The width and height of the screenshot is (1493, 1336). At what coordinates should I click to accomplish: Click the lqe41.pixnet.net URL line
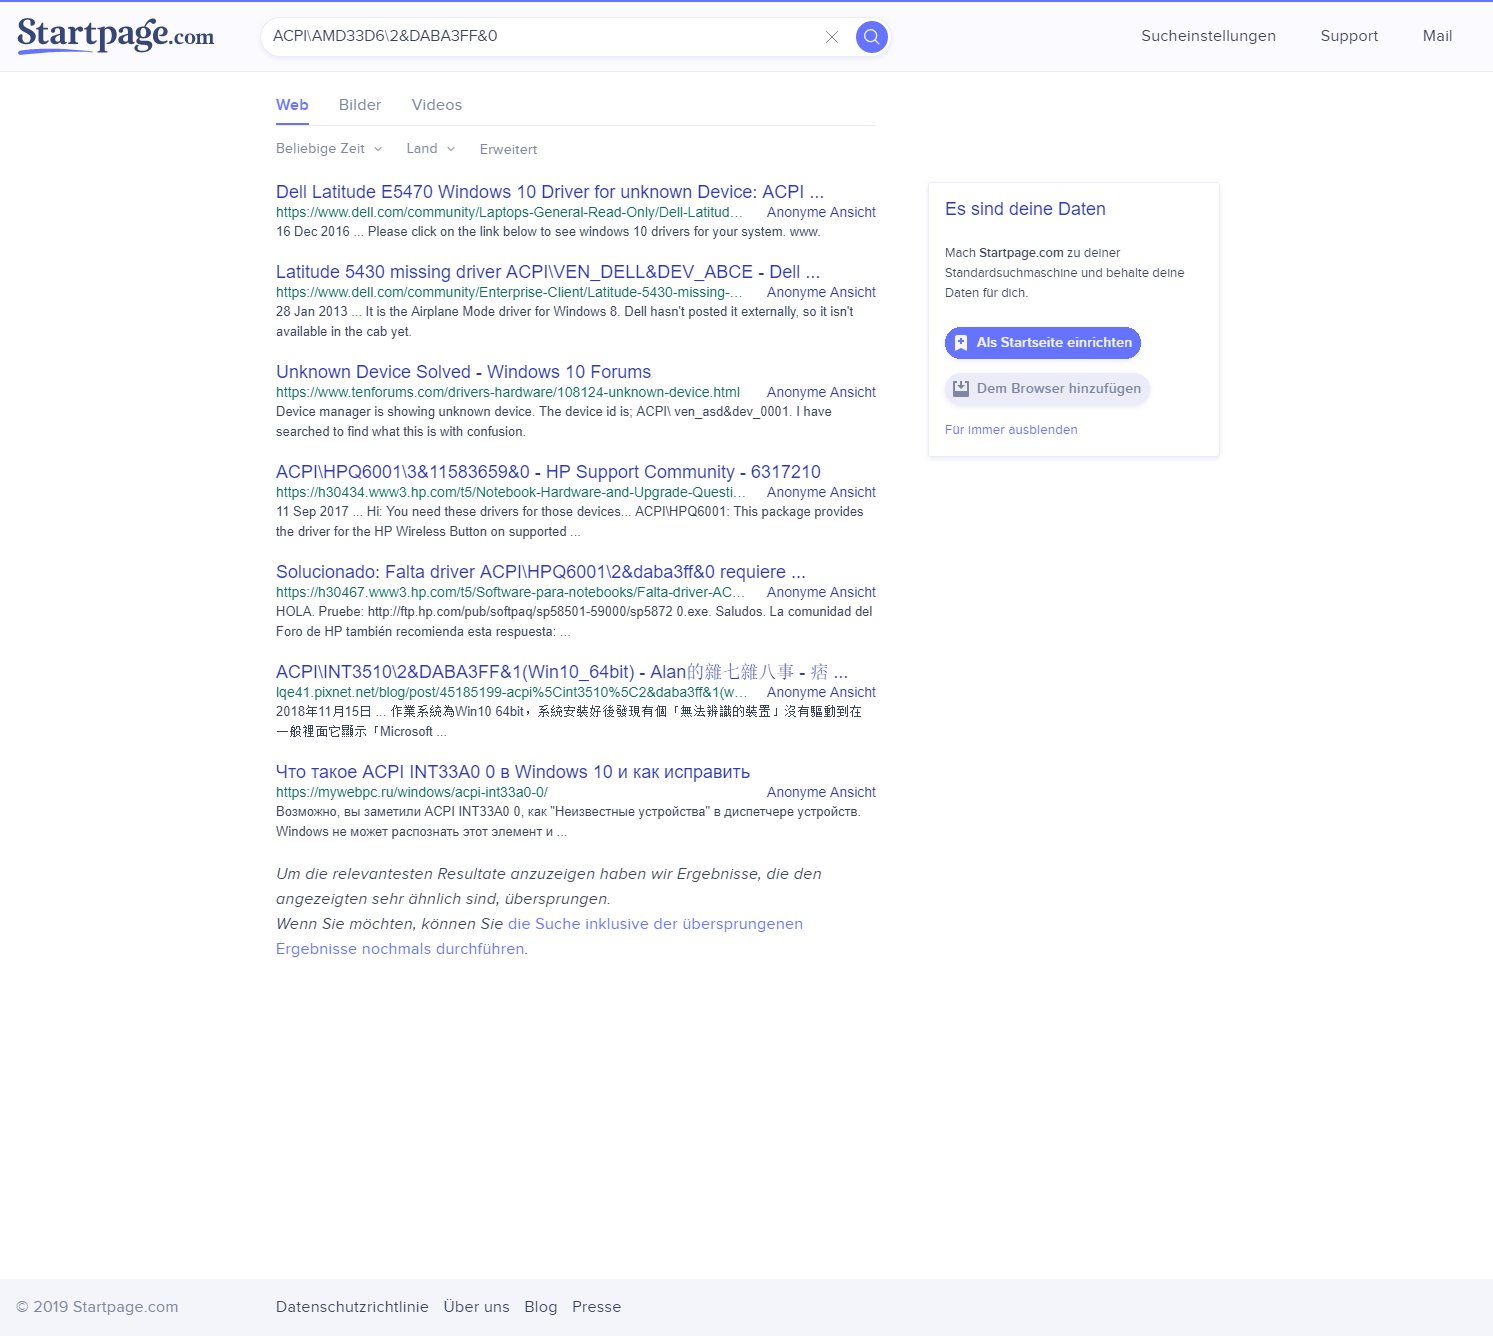(512, 692)
